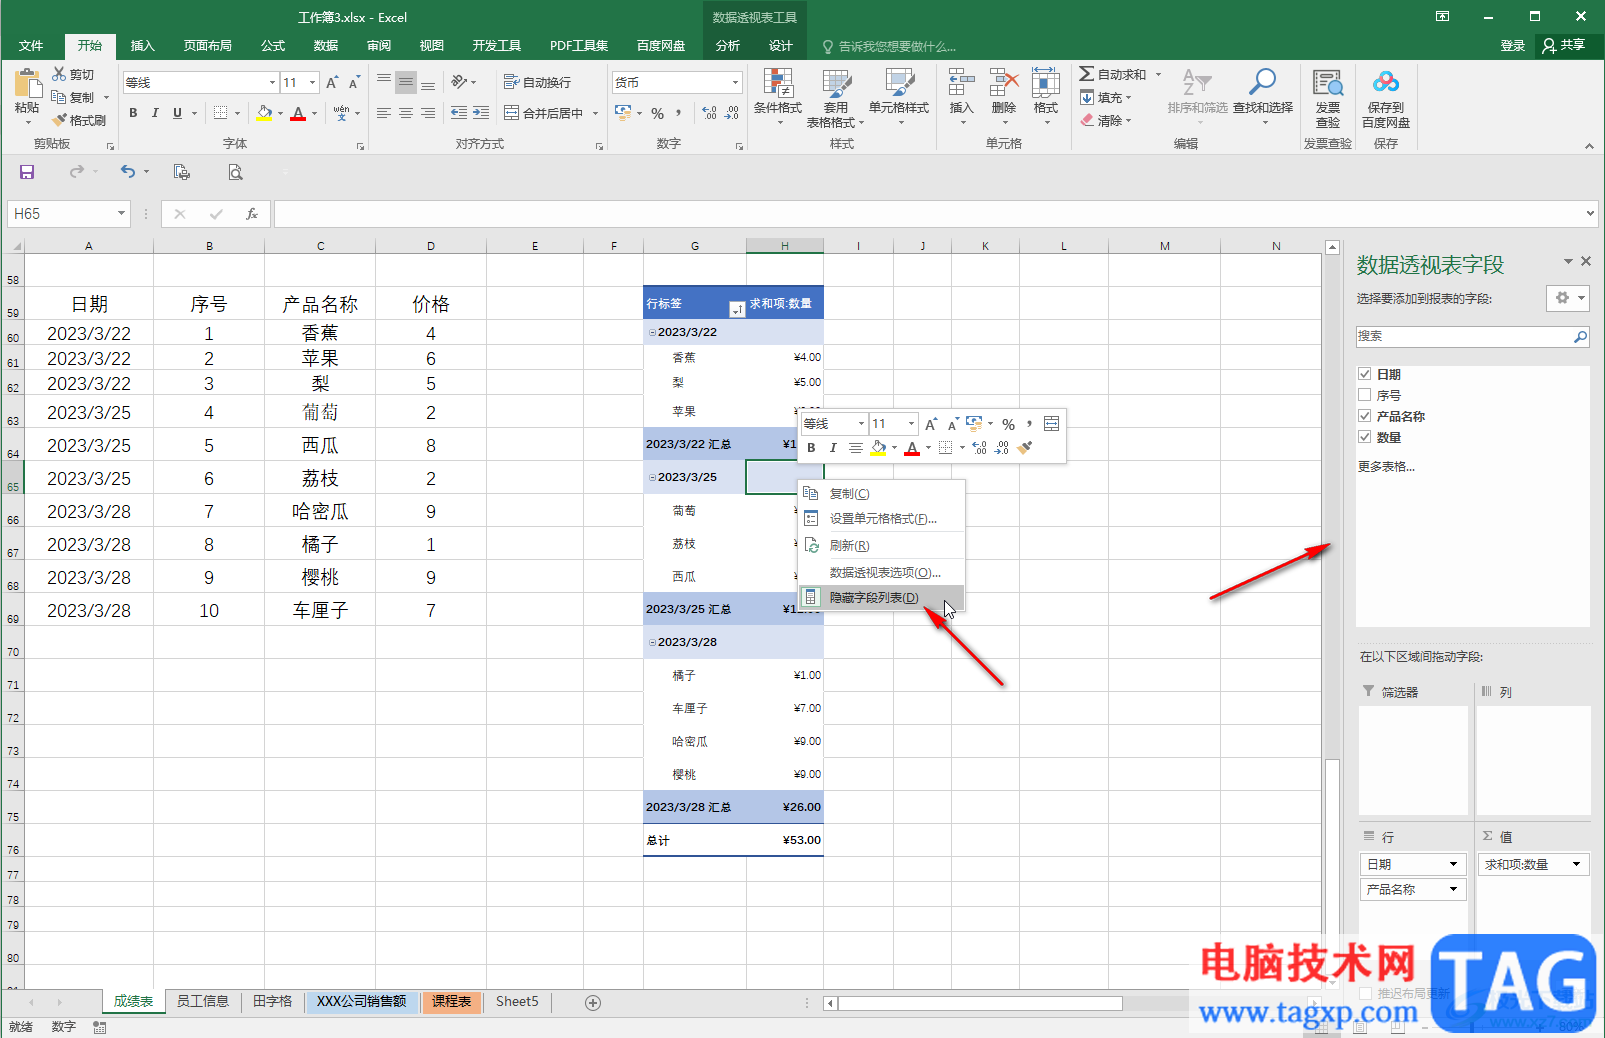The width and height of the screenshot is (1605, 1038).
Task: Open the merge and center dropdown arrow
Action: (595, 113)
